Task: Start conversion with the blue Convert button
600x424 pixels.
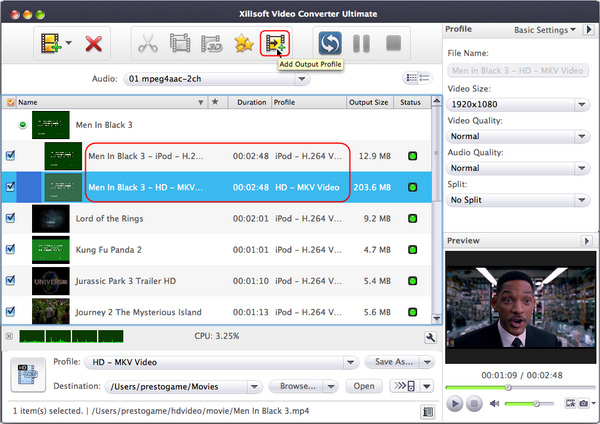Action: [330, 43]
